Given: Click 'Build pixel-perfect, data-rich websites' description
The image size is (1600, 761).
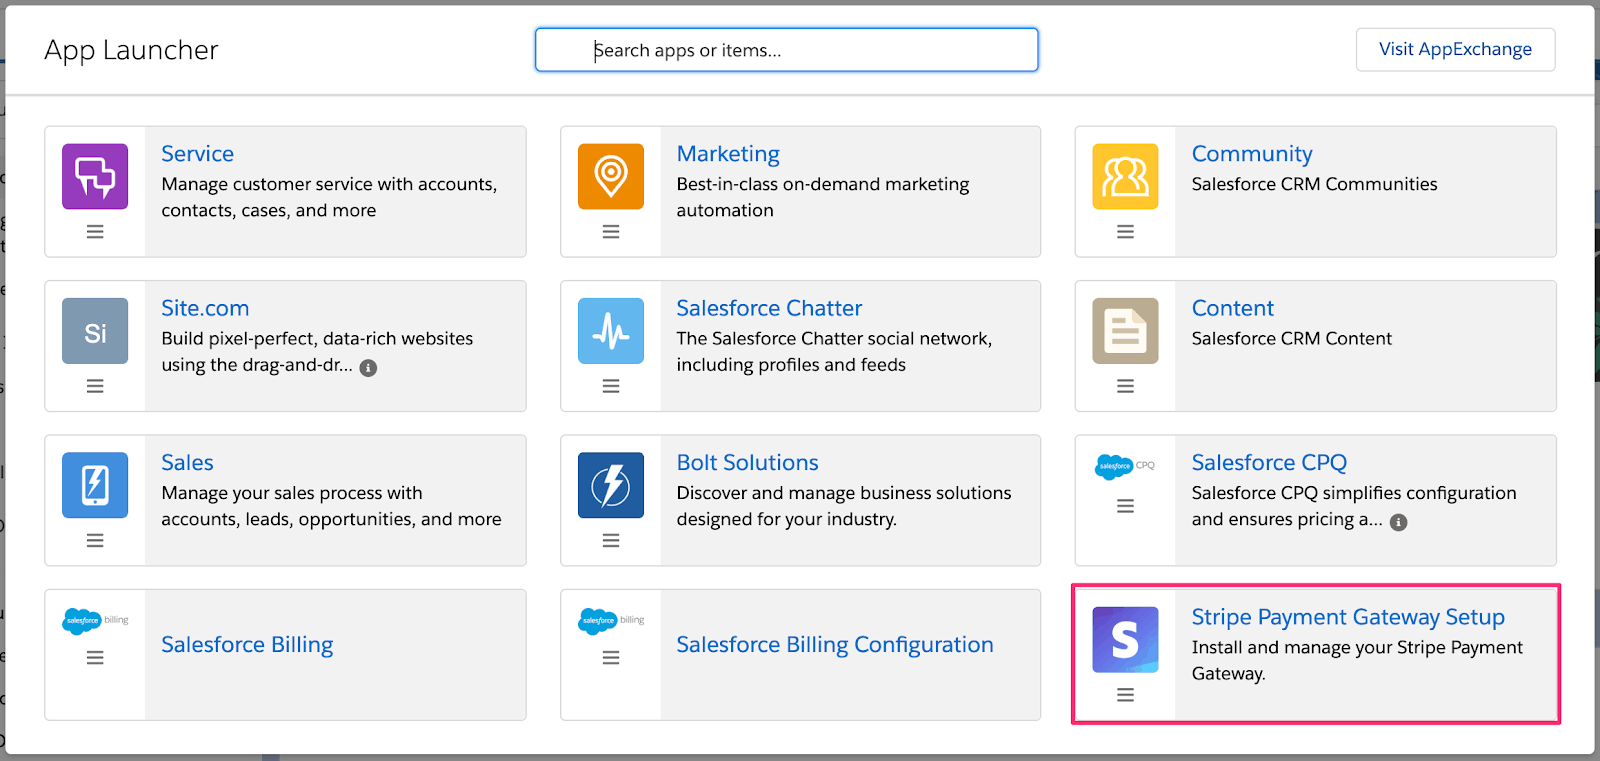Looking at the screenshot, I should click(317, 352).
